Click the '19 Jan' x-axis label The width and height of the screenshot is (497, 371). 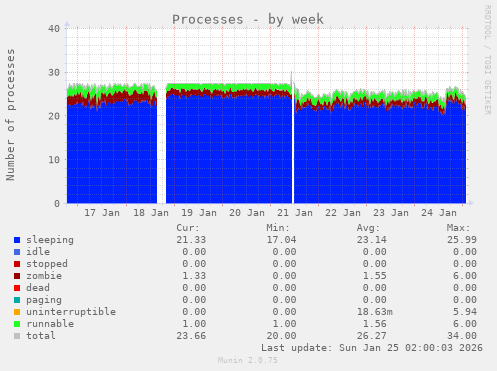click(199, 213)
